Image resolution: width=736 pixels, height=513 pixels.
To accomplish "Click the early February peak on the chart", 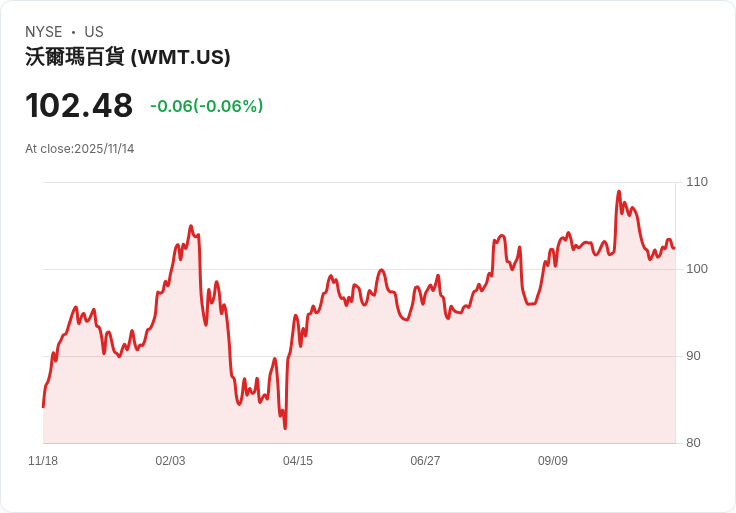I will 191,227.
